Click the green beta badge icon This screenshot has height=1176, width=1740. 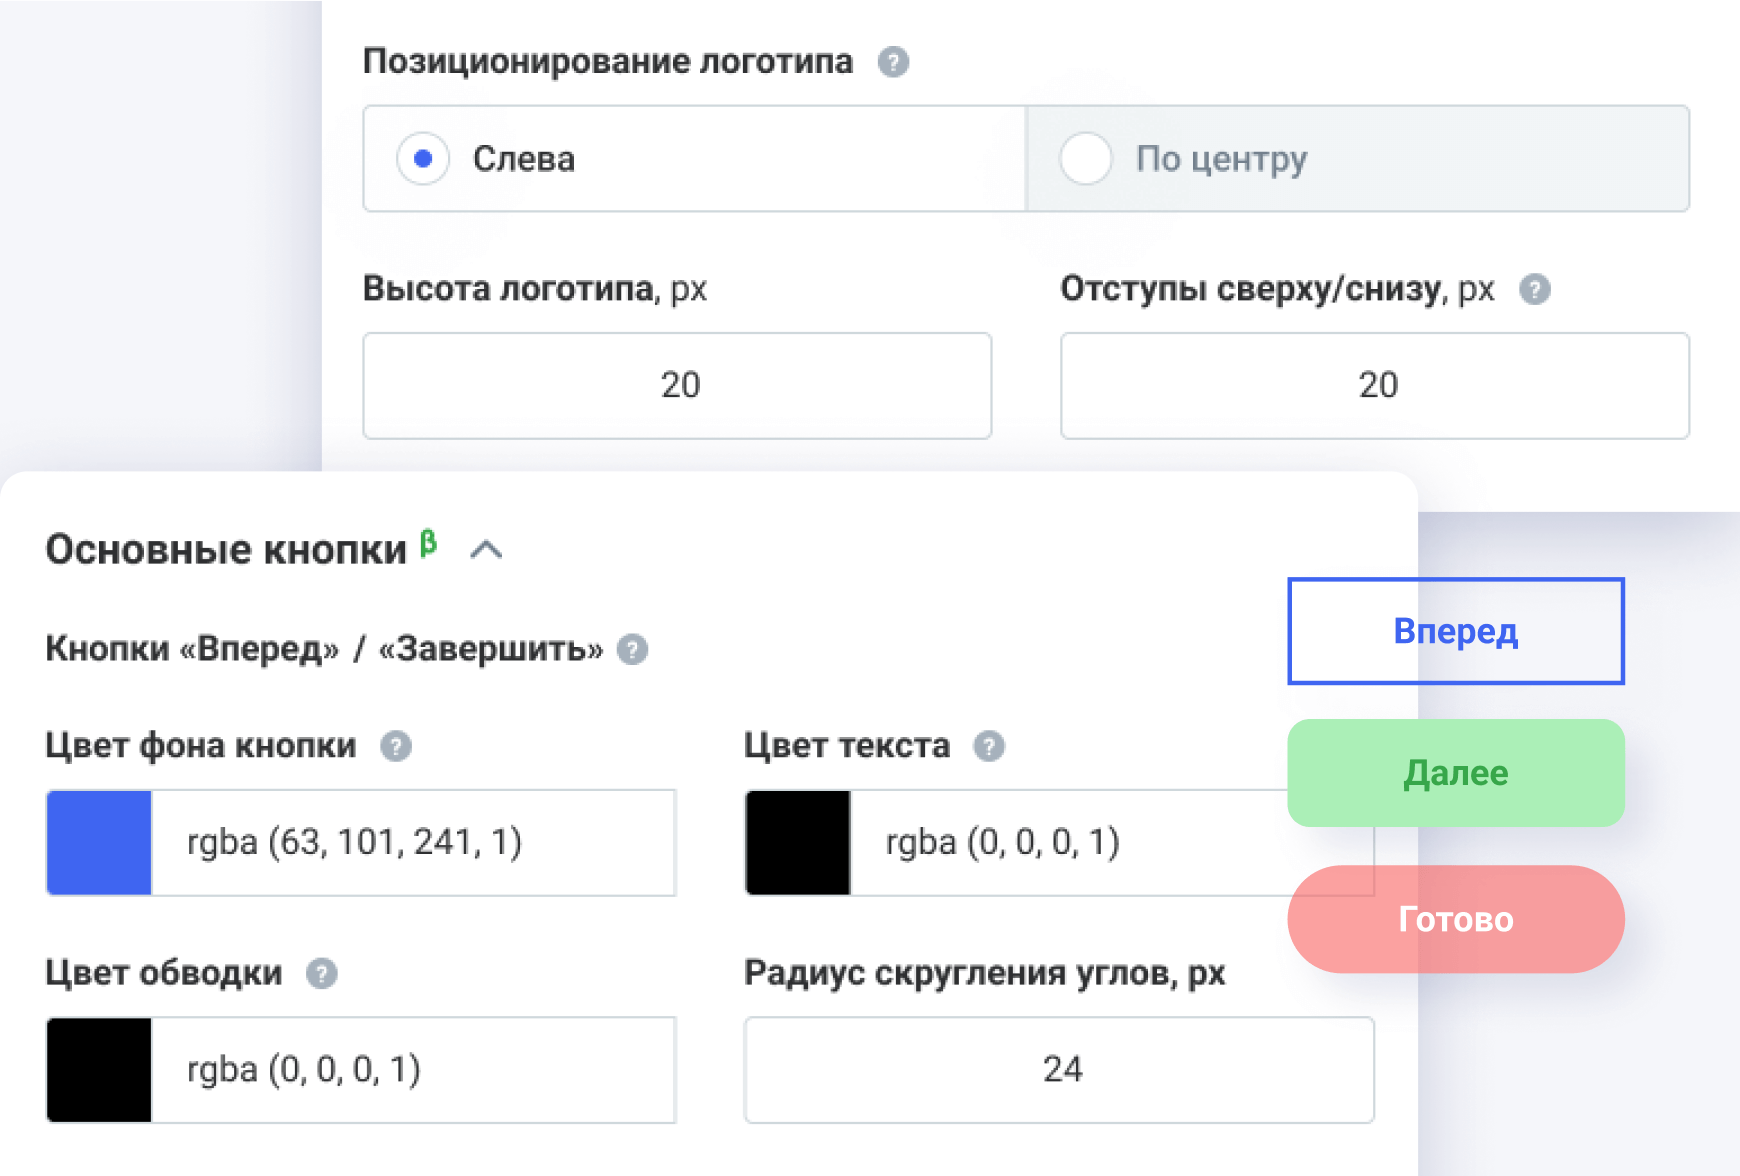coord(429,542)
